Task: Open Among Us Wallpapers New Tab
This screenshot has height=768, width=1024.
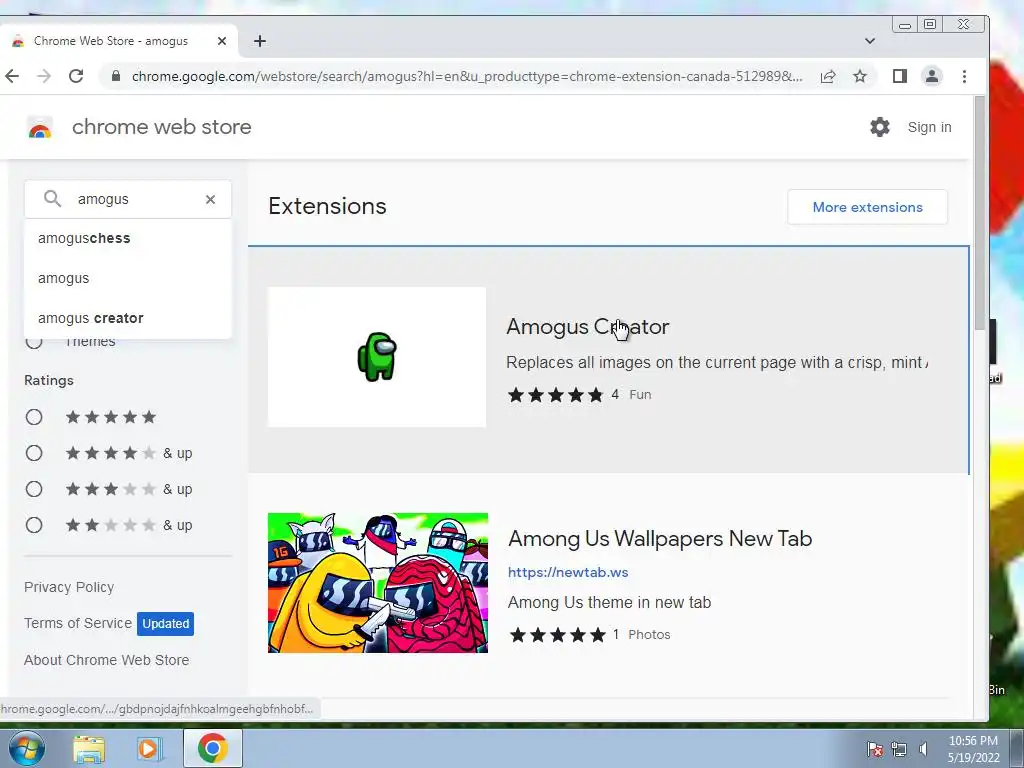Action: (x=660, y=539)
